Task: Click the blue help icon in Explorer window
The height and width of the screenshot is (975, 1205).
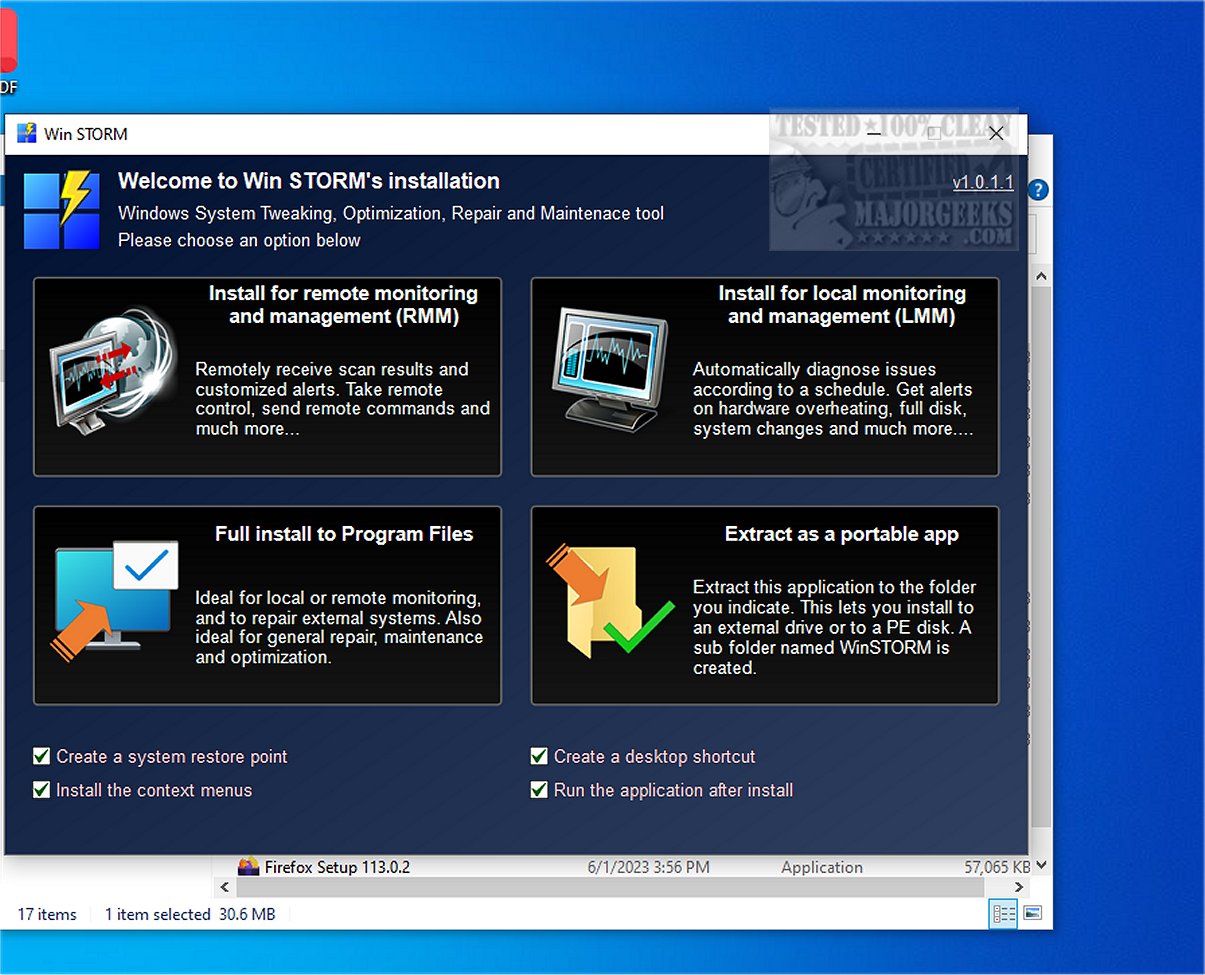Action: point(1038,190)
